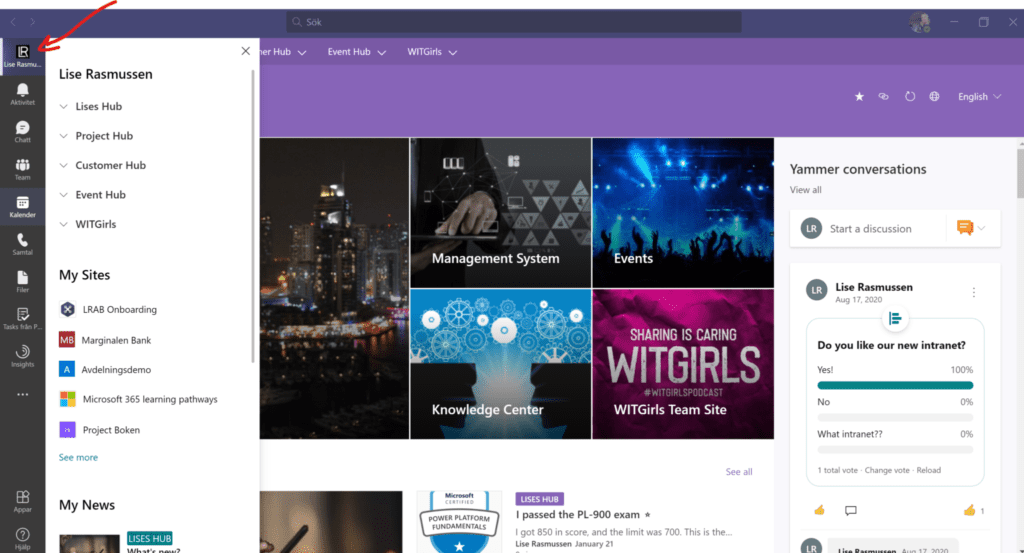Show more apps ellipsis in sidebar

coord(22,394)
